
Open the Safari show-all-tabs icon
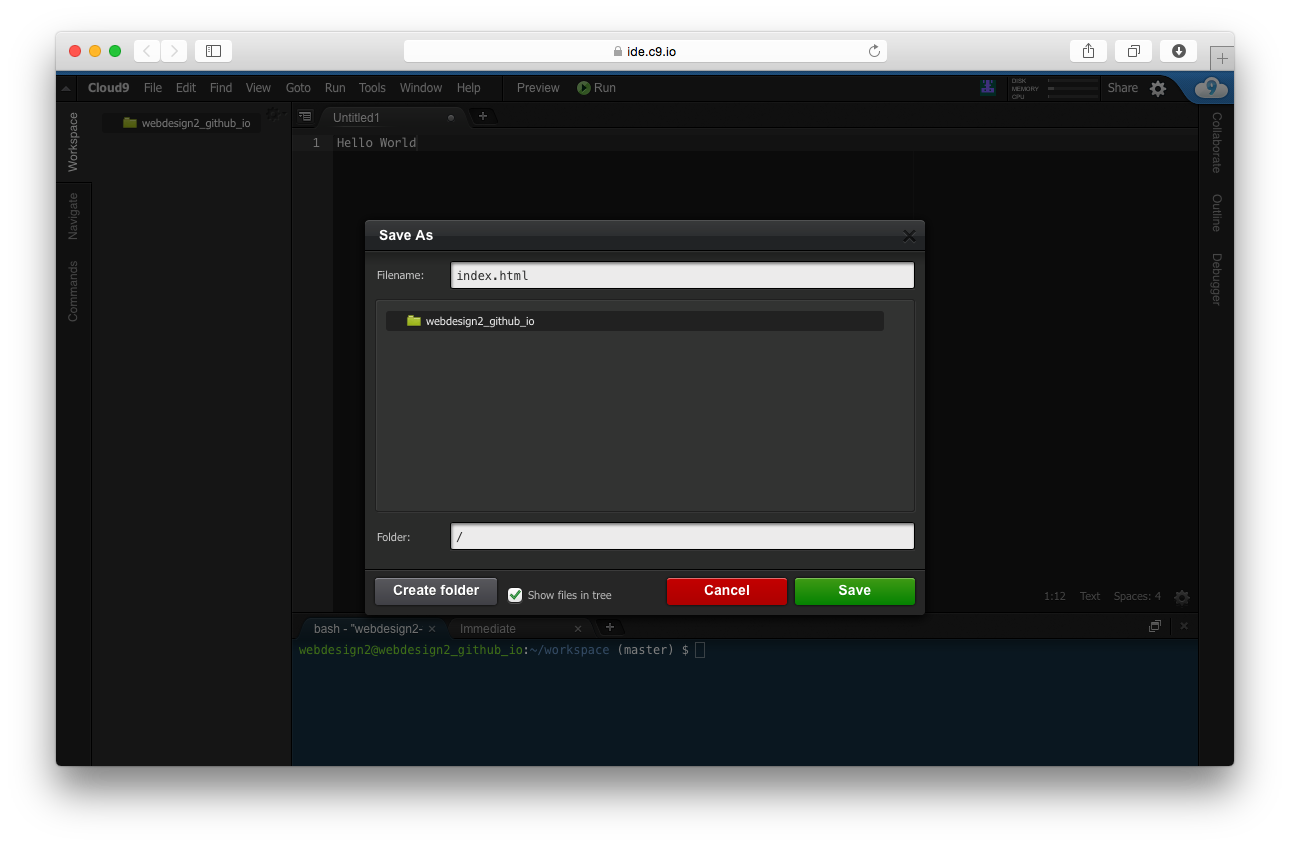1133,51
